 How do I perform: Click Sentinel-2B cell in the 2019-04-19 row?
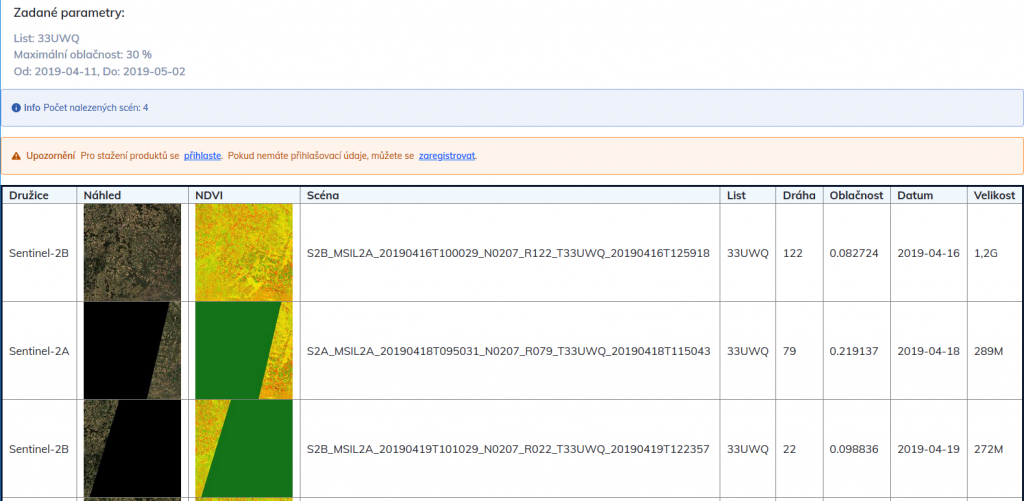[x=39, y=449]
